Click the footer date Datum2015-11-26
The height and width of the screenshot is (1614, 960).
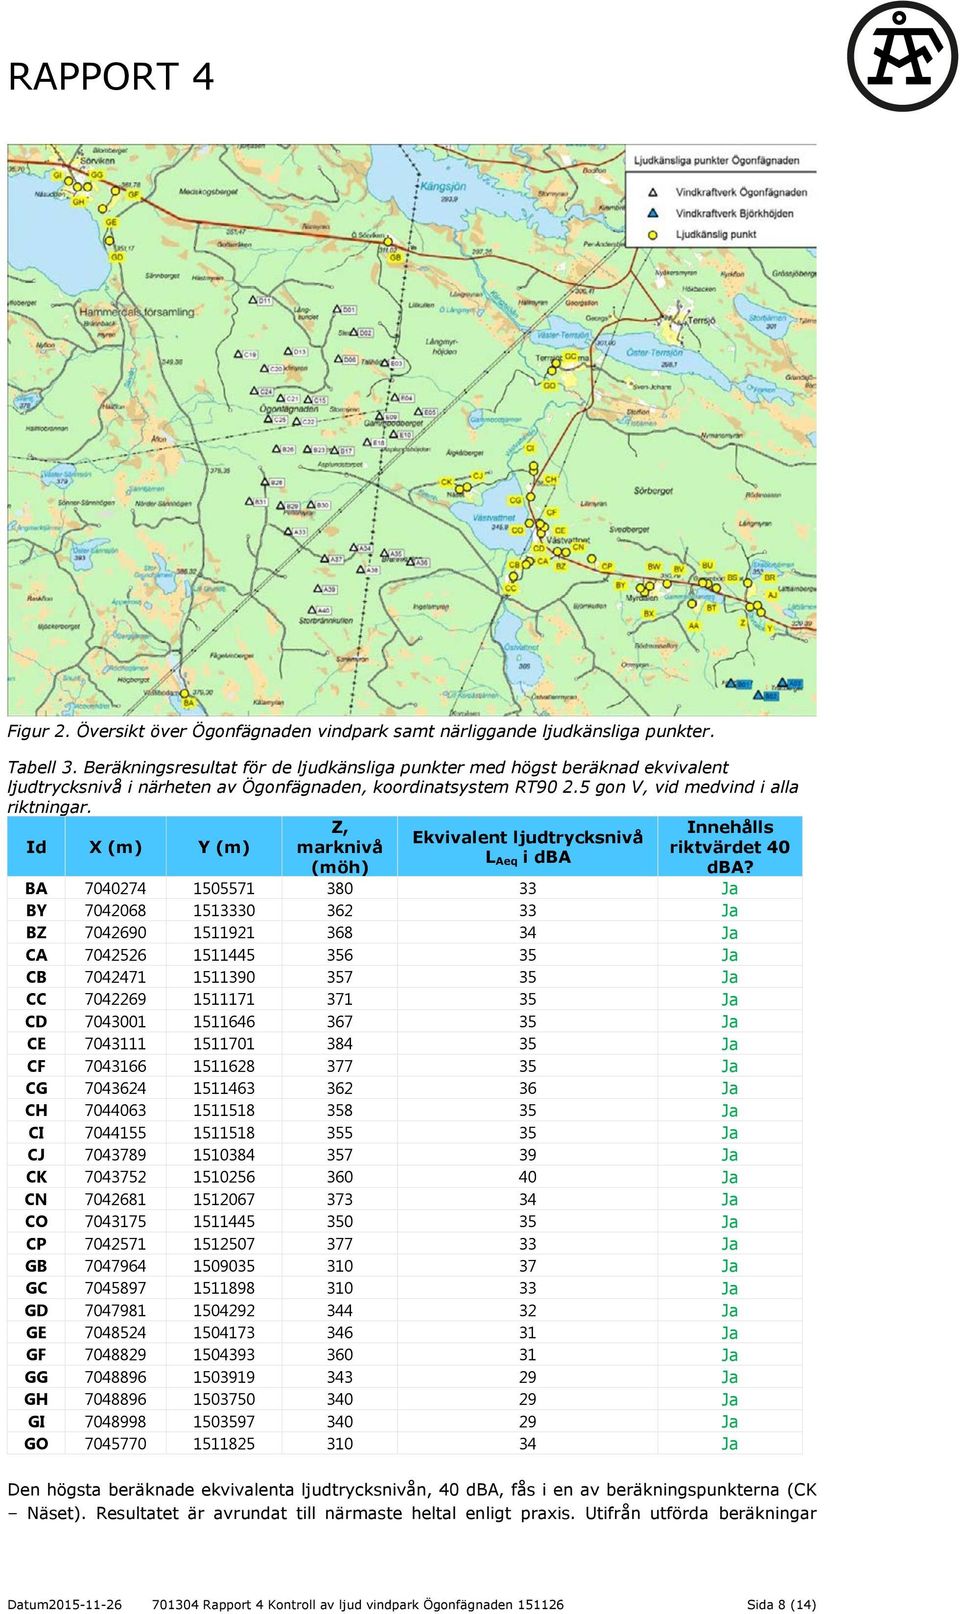click(x=65, y=1604)
